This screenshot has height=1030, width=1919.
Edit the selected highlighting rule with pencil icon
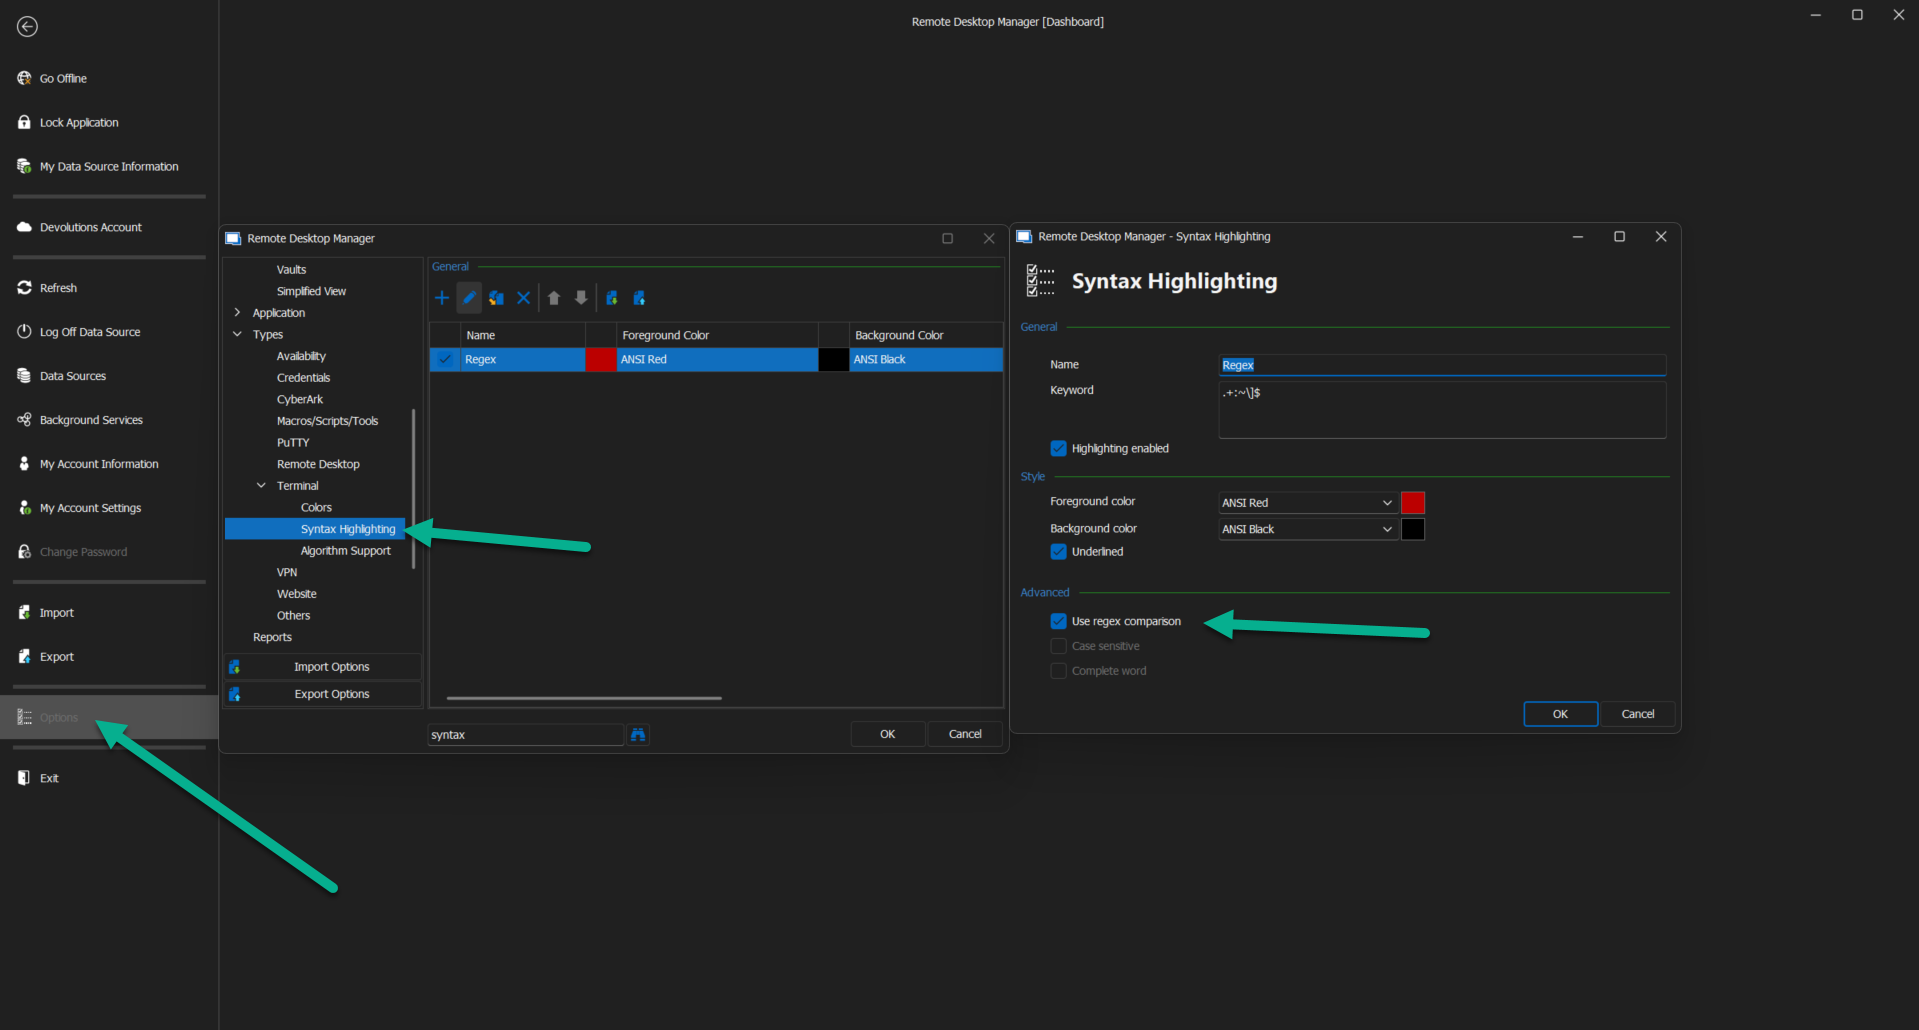click(469, 298)
